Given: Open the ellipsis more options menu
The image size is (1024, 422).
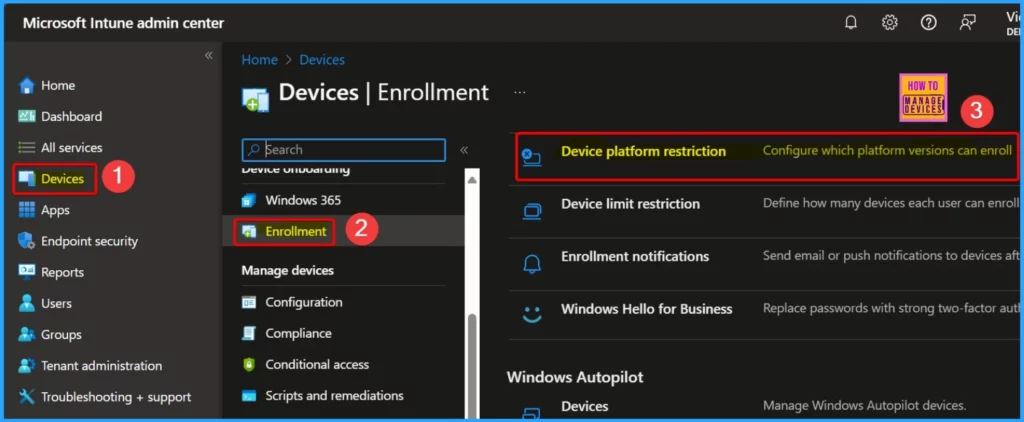Looking at the screenshot, I should coord(519,93).
